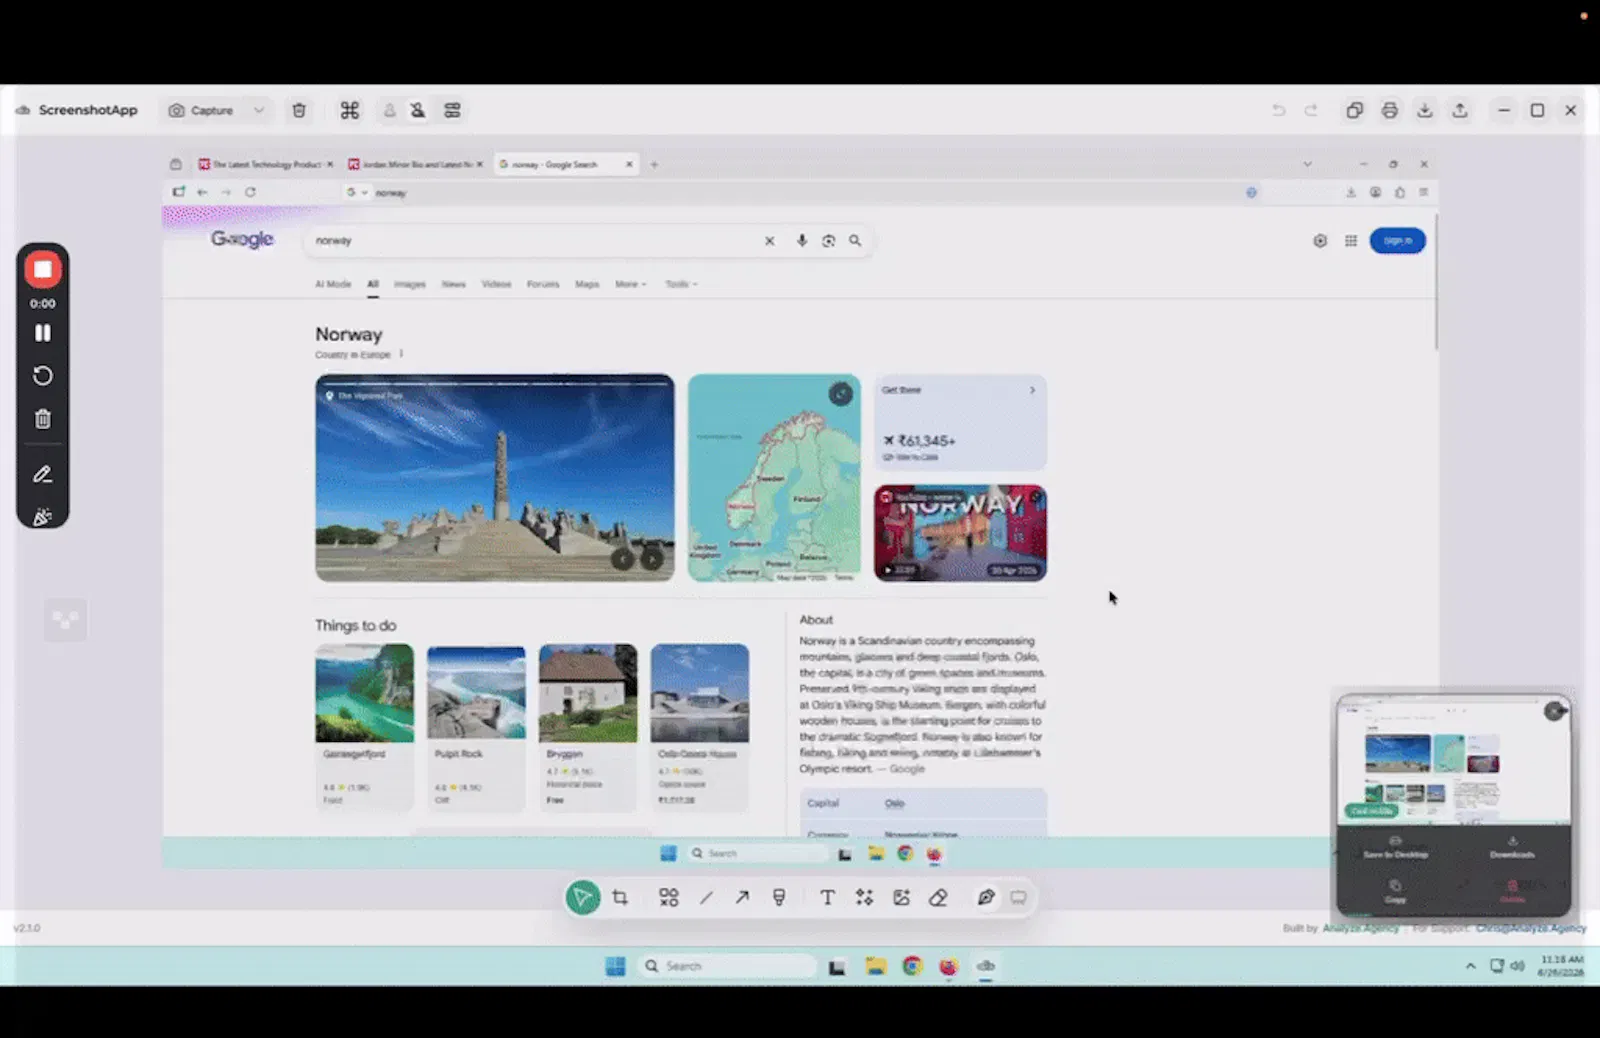Redo the last edit
Screen dimensions: 1600x1038
pyautogui.click(x=1311, y=110)
